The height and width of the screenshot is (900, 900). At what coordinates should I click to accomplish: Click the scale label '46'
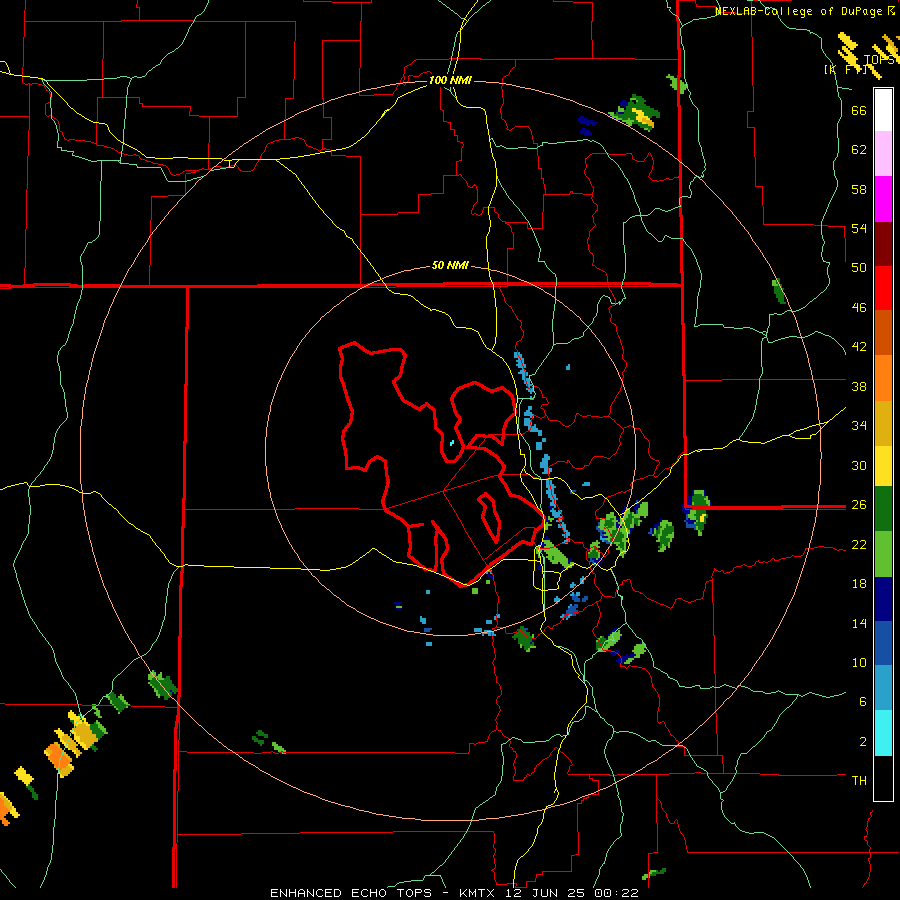tap(859, 308)
